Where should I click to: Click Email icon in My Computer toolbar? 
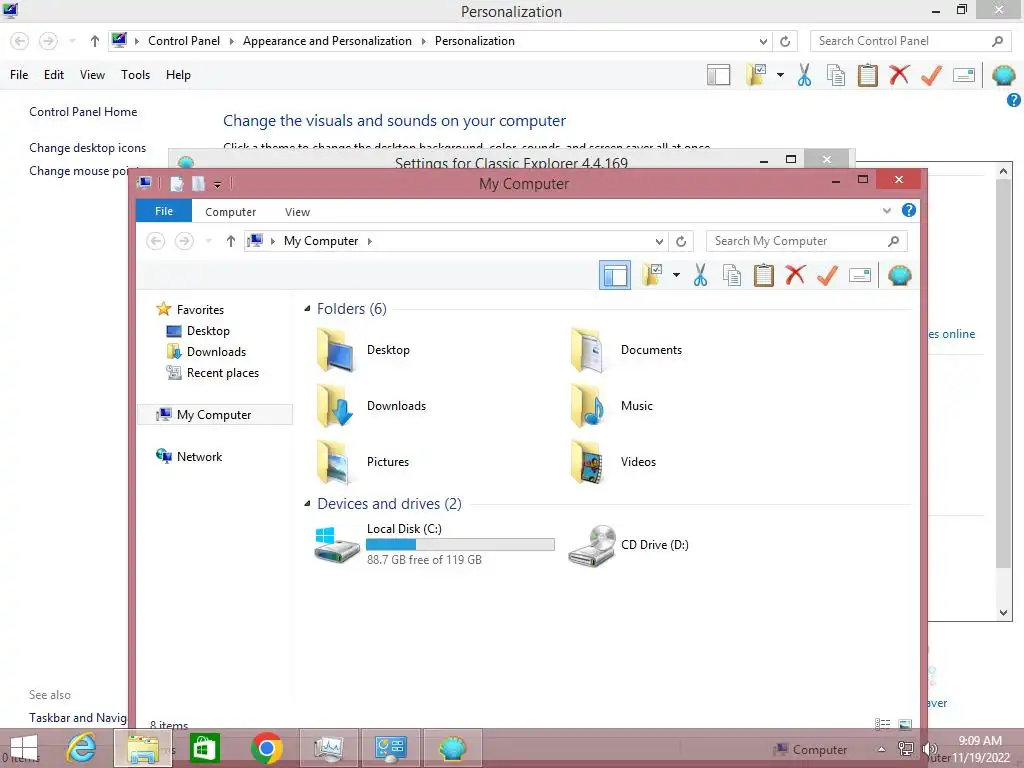click(860, 276)
